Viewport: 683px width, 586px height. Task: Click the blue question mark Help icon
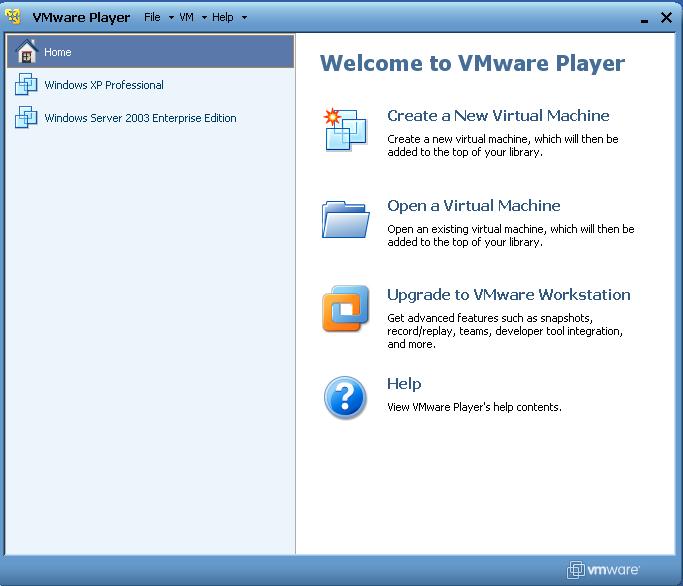[x=345, y=397]
